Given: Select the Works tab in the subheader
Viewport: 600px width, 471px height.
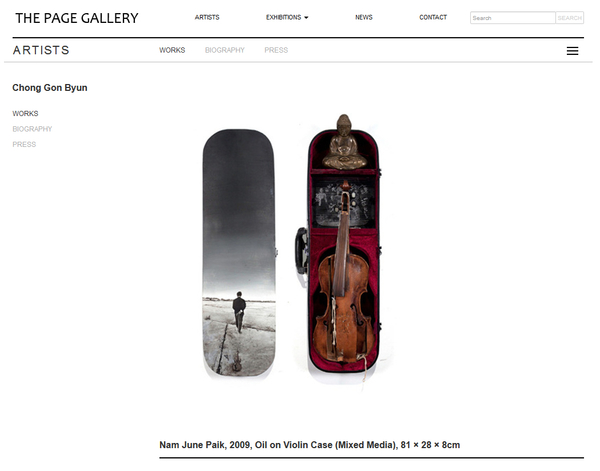Looking at the screenshot, I should click(172, 50).
